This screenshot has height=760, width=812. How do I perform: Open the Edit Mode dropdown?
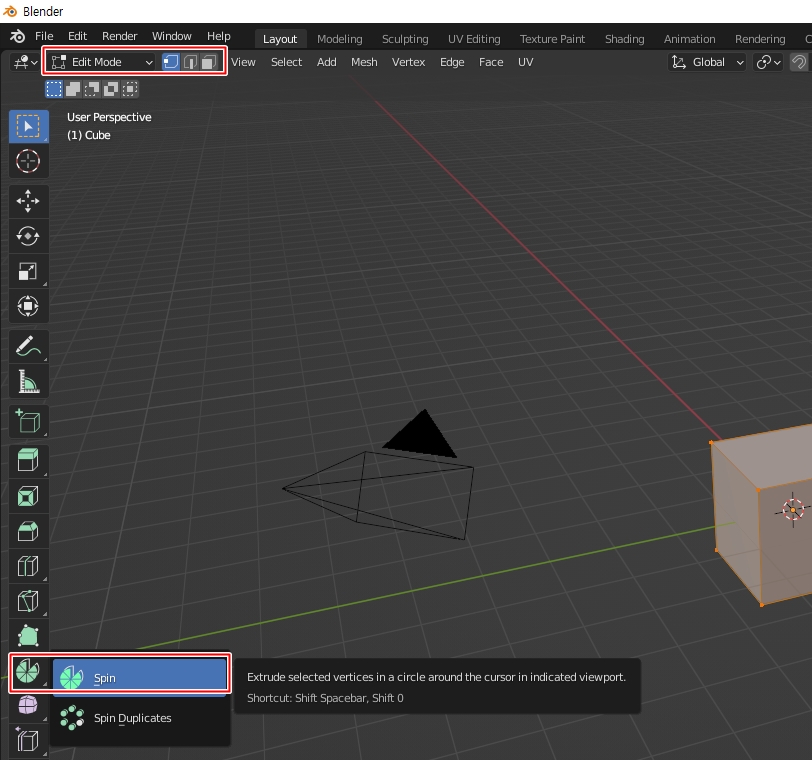click(x=103, y=62)
